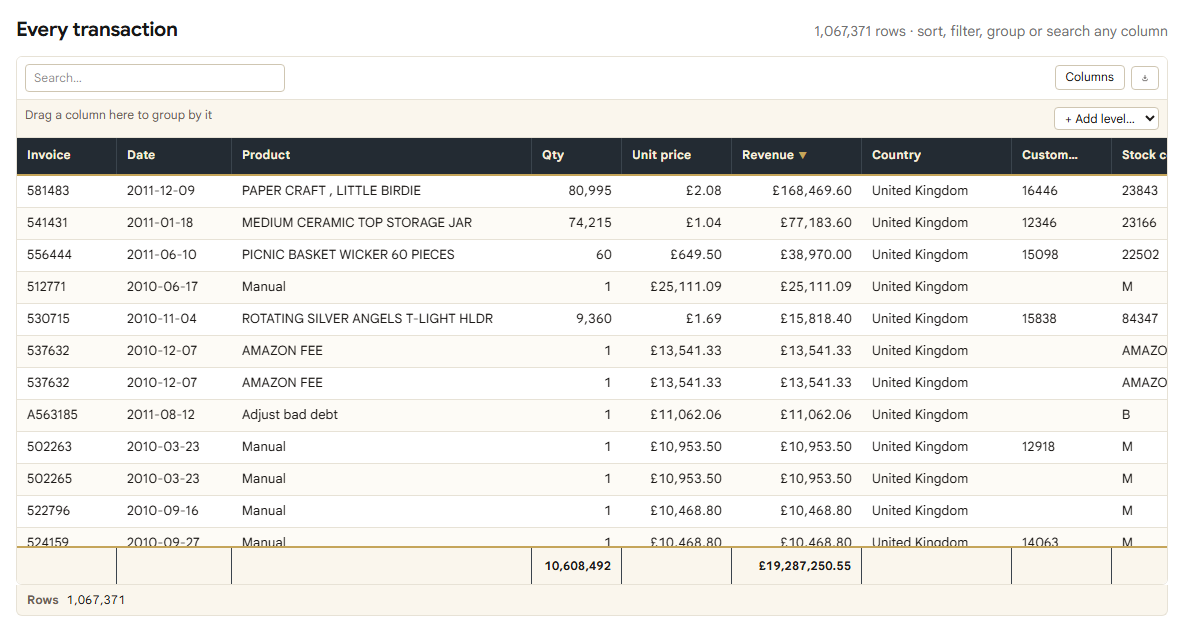Click unit price £649.50 cell

677,255
